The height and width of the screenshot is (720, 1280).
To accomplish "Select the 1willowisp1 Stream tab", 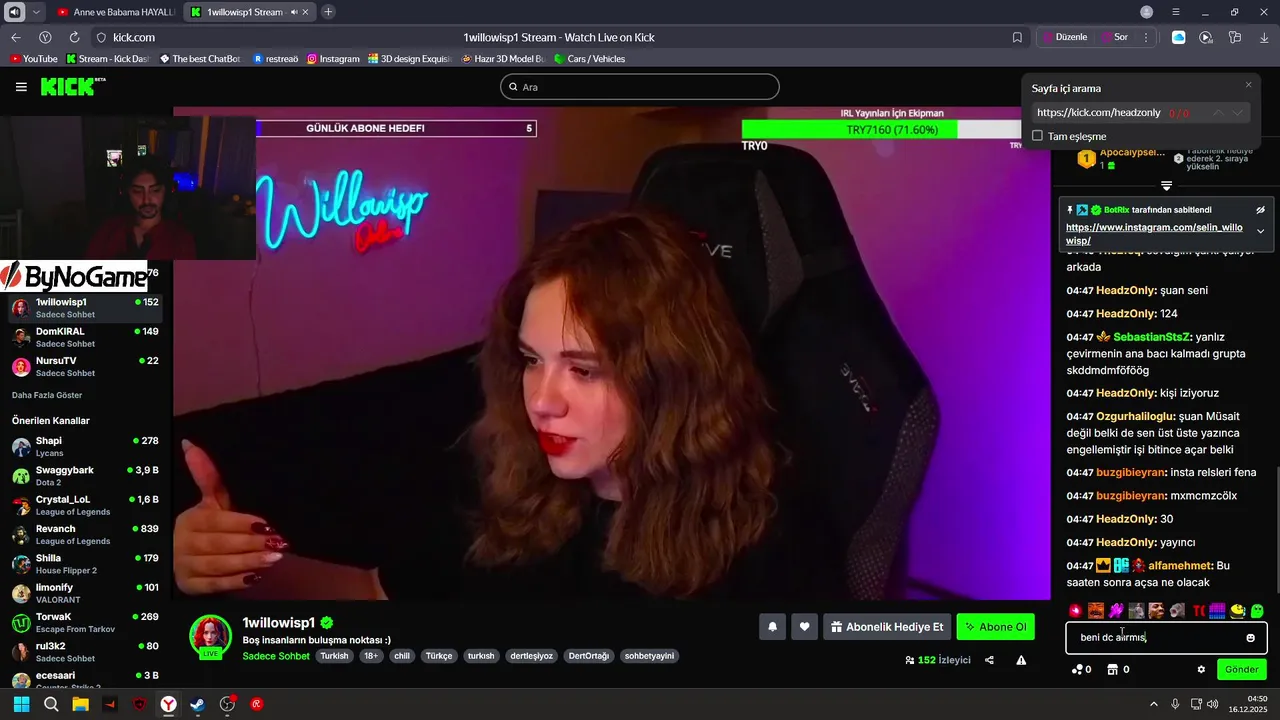I will point(249,12).
